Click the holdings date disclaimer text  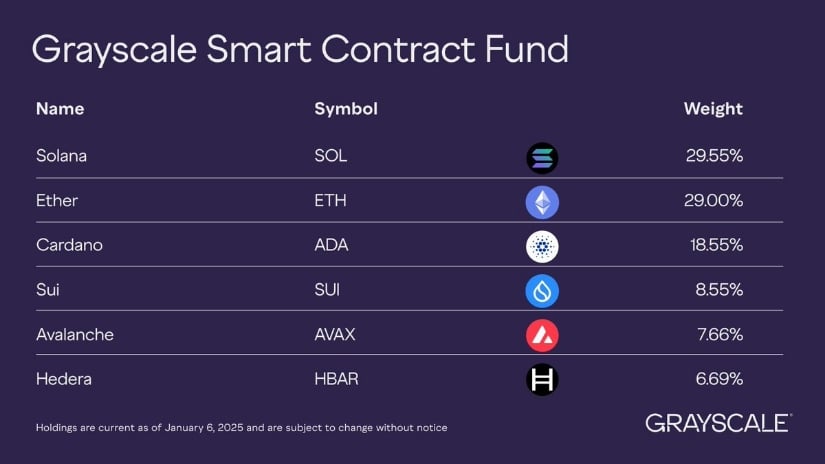242,428
